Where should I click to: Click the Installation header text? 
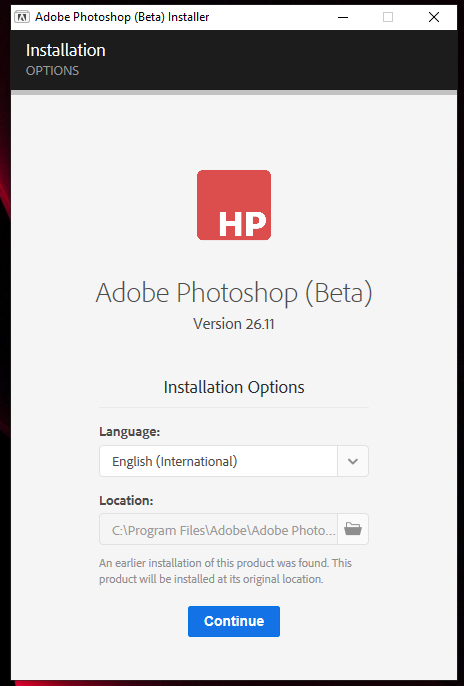coord(66,50)
